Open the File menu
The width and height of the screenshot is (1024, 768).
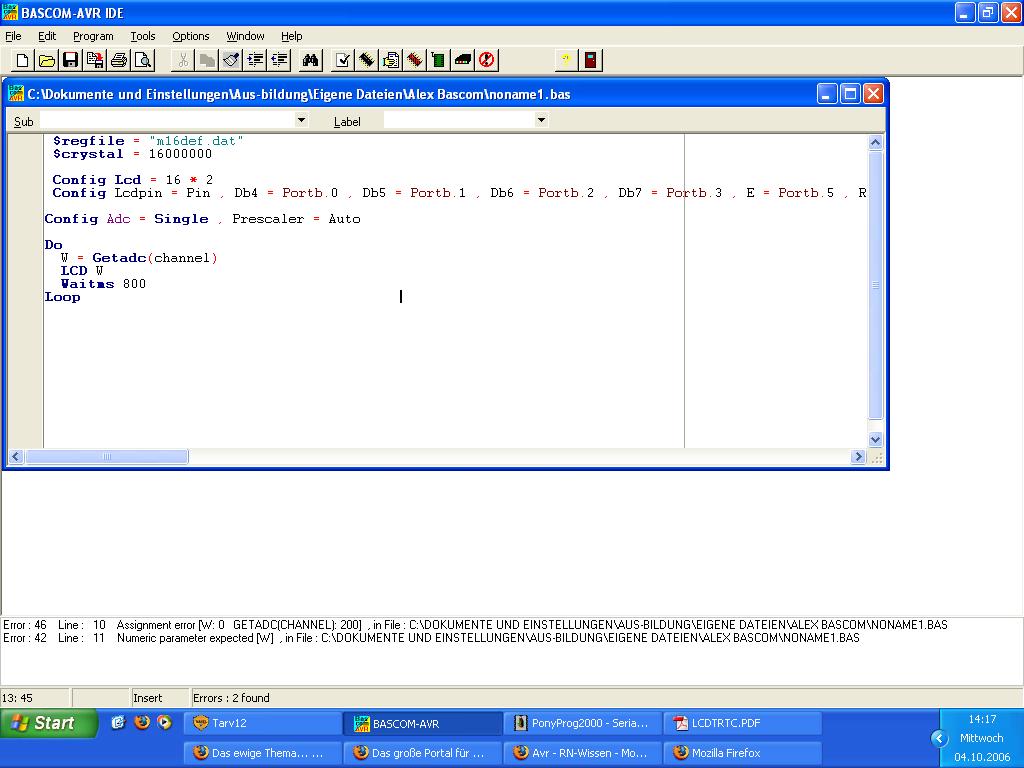(x=13, y=36)
